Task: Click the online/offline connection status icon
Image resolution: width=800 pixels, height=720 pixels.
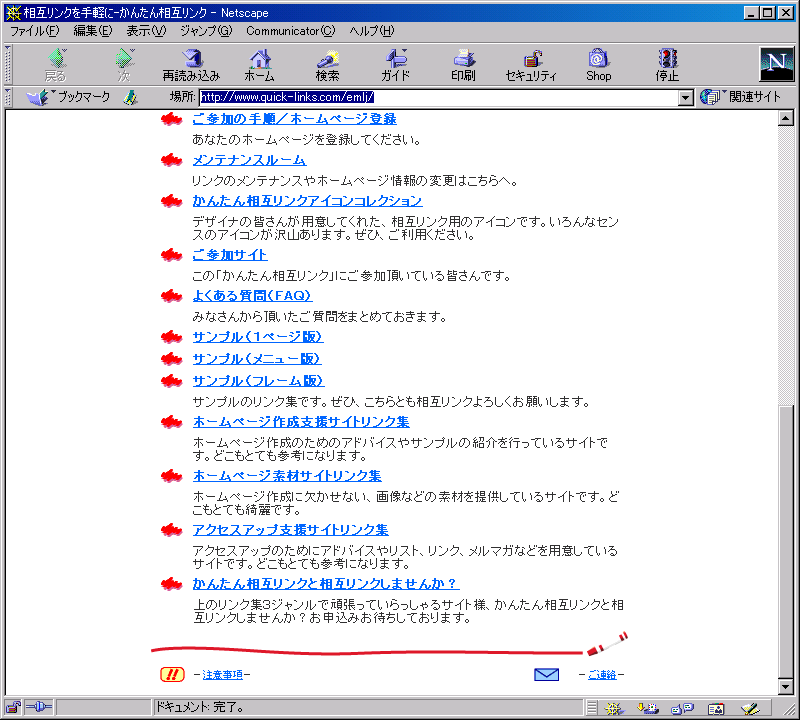Action: (39, 707)
